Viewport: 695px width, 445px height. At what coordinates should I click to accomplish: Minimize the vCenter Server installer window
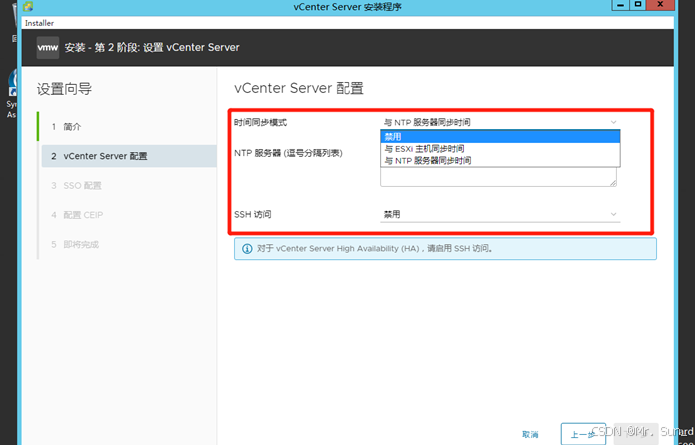click(x=621, y=5)
